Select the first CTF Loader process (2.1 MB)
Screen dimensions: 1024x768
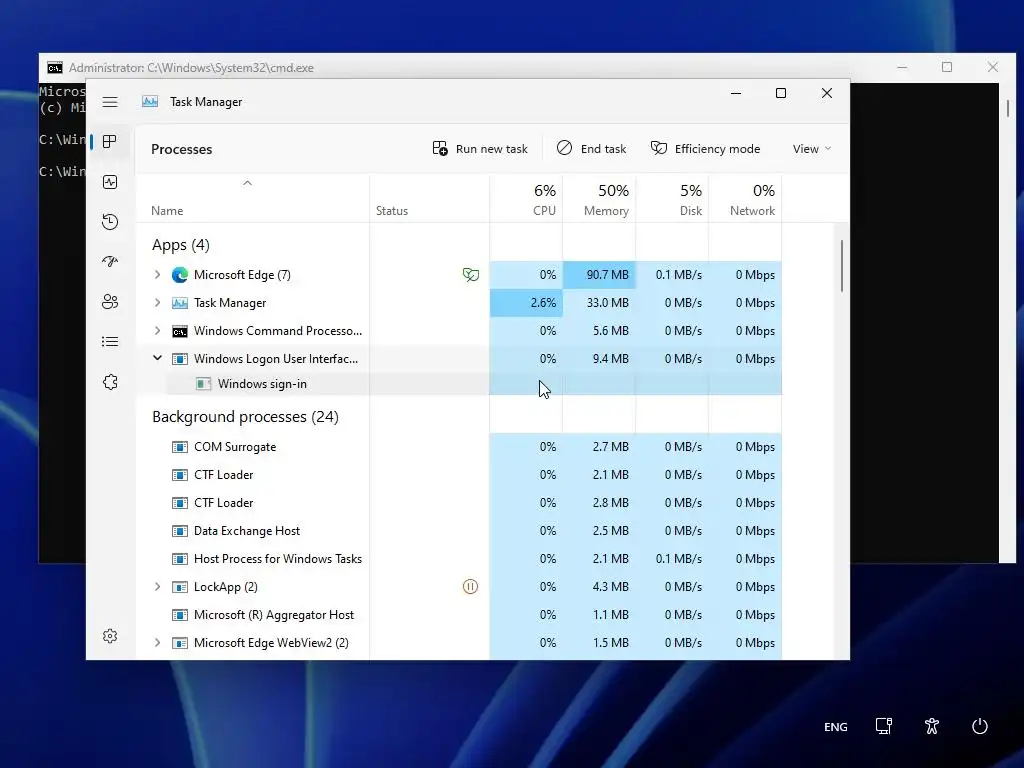459,475
